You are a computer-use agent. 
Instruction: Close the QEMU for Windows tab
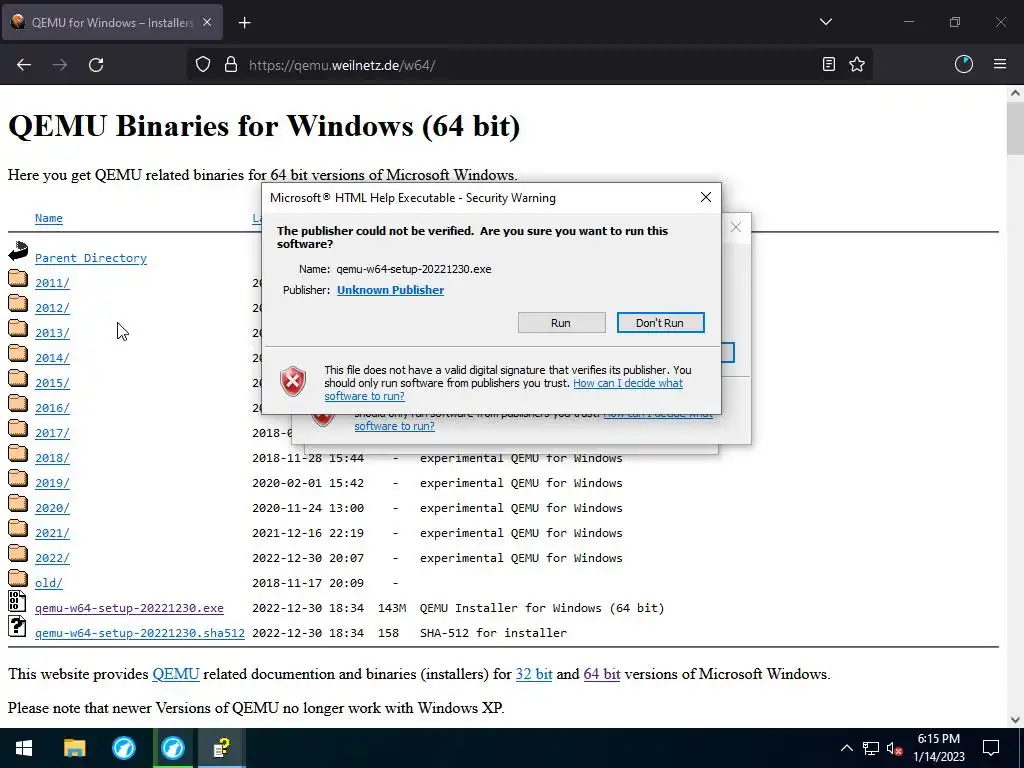tap(207, 22)
